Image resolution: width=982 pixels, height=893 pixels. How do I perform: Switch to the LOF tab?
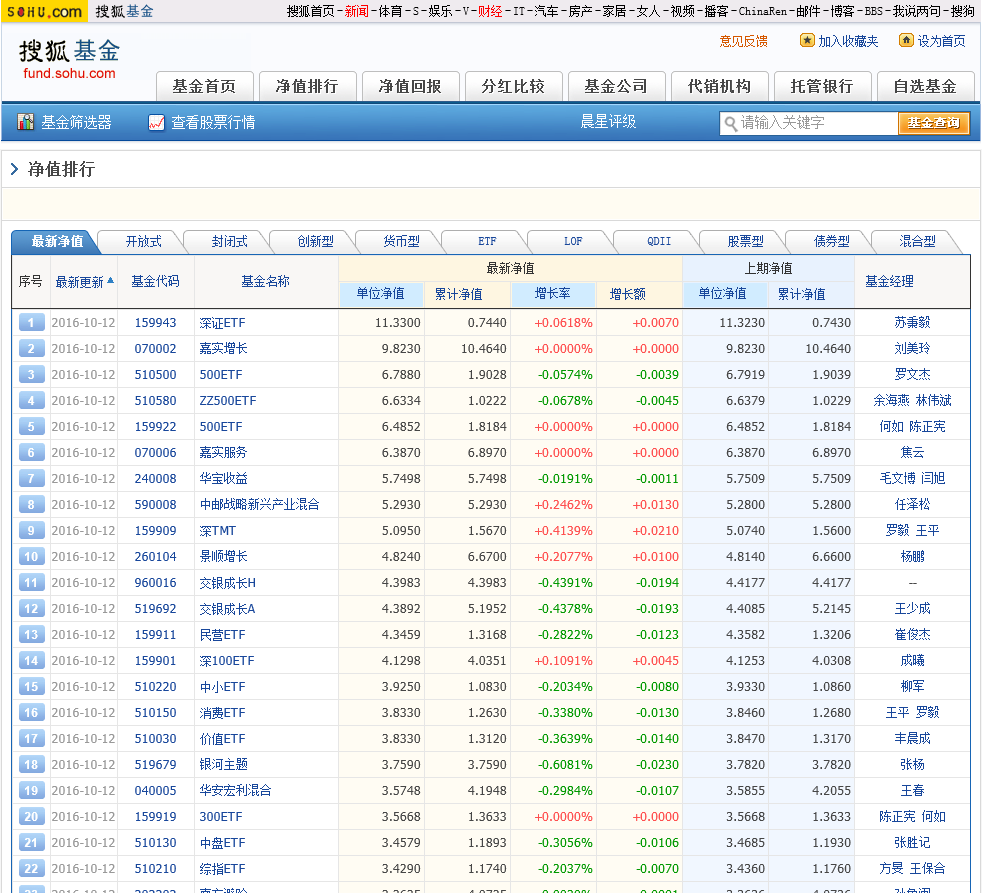(573, 242)
